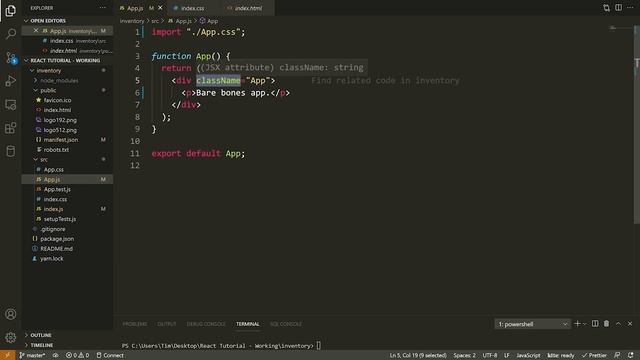The image size is (640, 360).
Task: Open the Extensions view
Action: [x=11, y=128]
